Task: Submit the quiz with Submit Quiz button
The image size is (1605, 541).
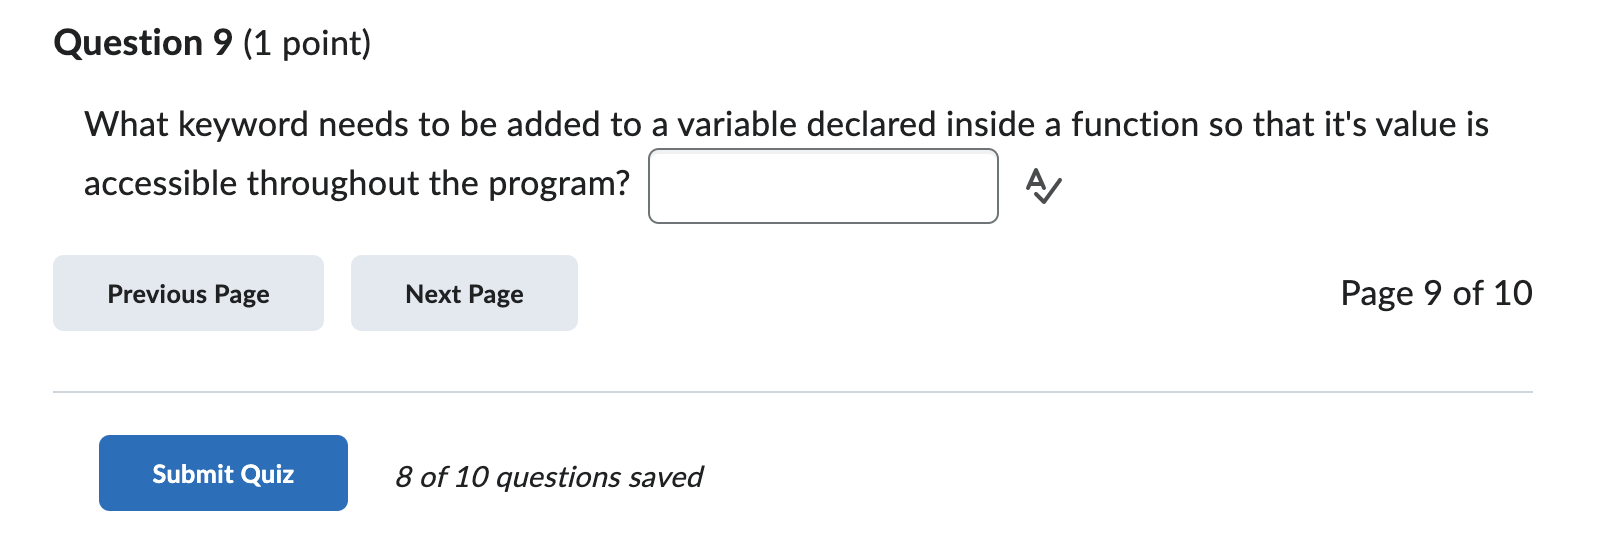Action: pos(223,473)
